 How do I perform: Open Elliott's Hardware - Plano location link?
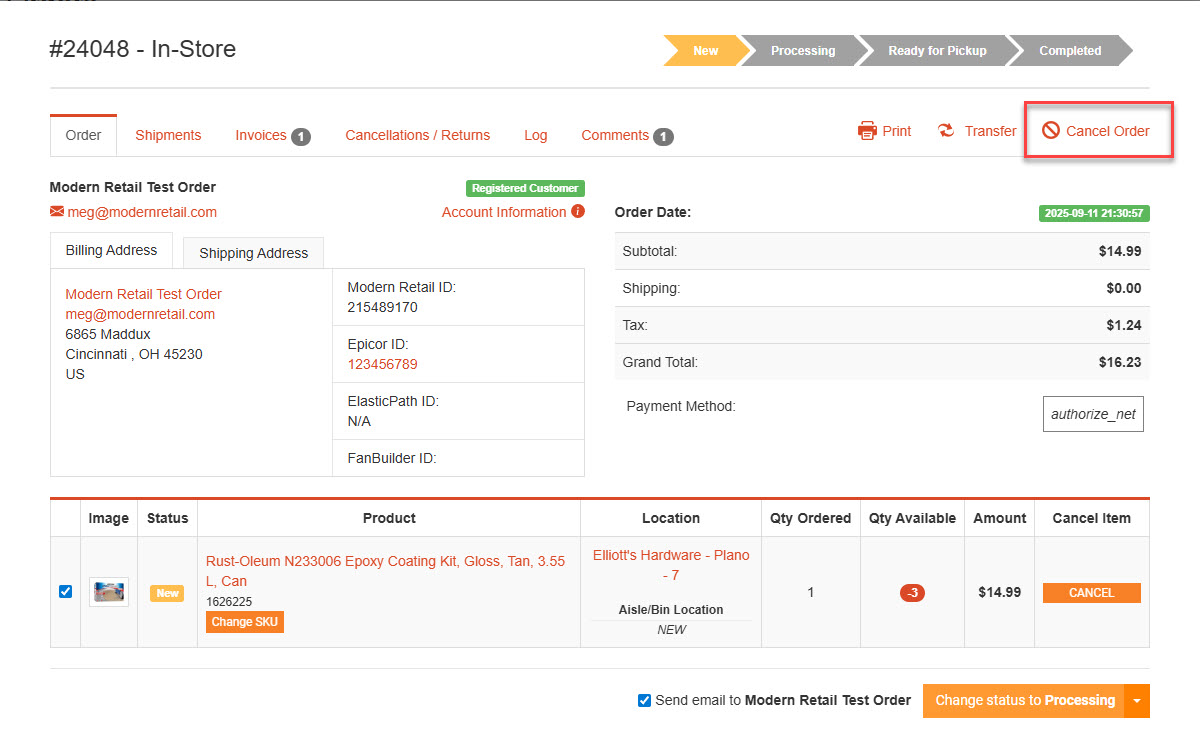[x=671, y=565]
